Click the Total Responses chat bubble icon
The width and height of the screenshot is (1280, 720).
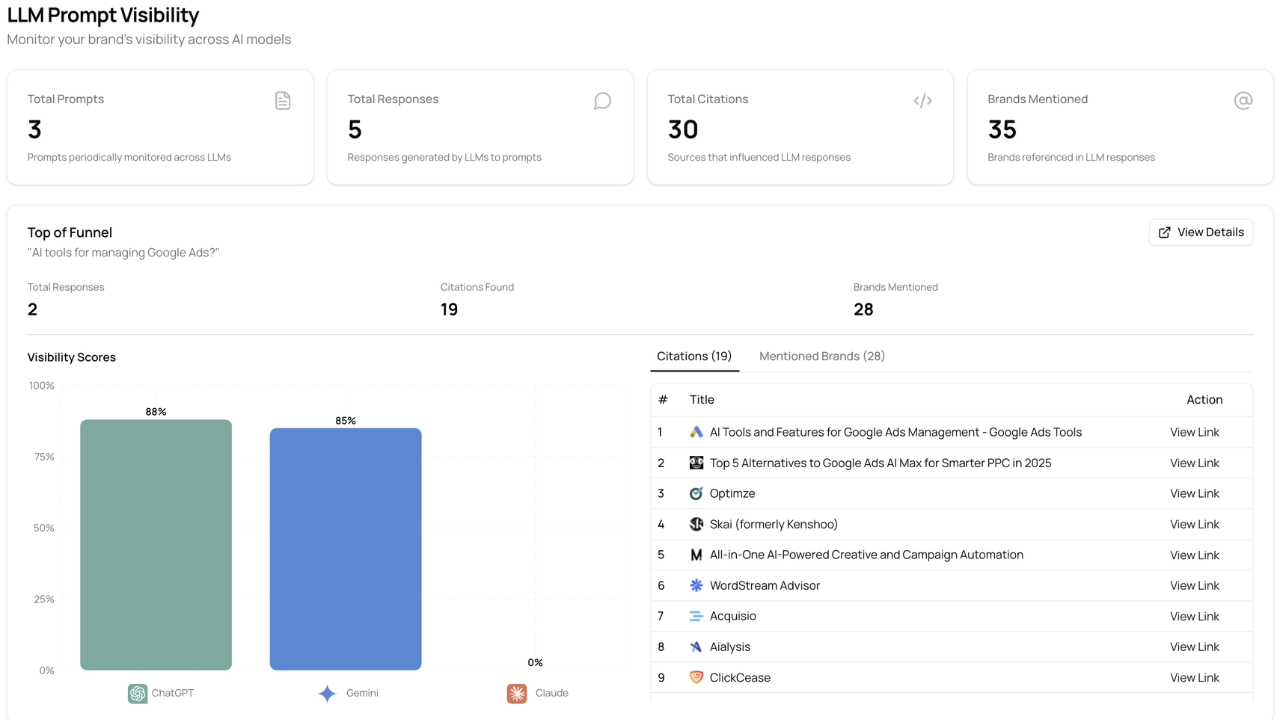point(602,100)
